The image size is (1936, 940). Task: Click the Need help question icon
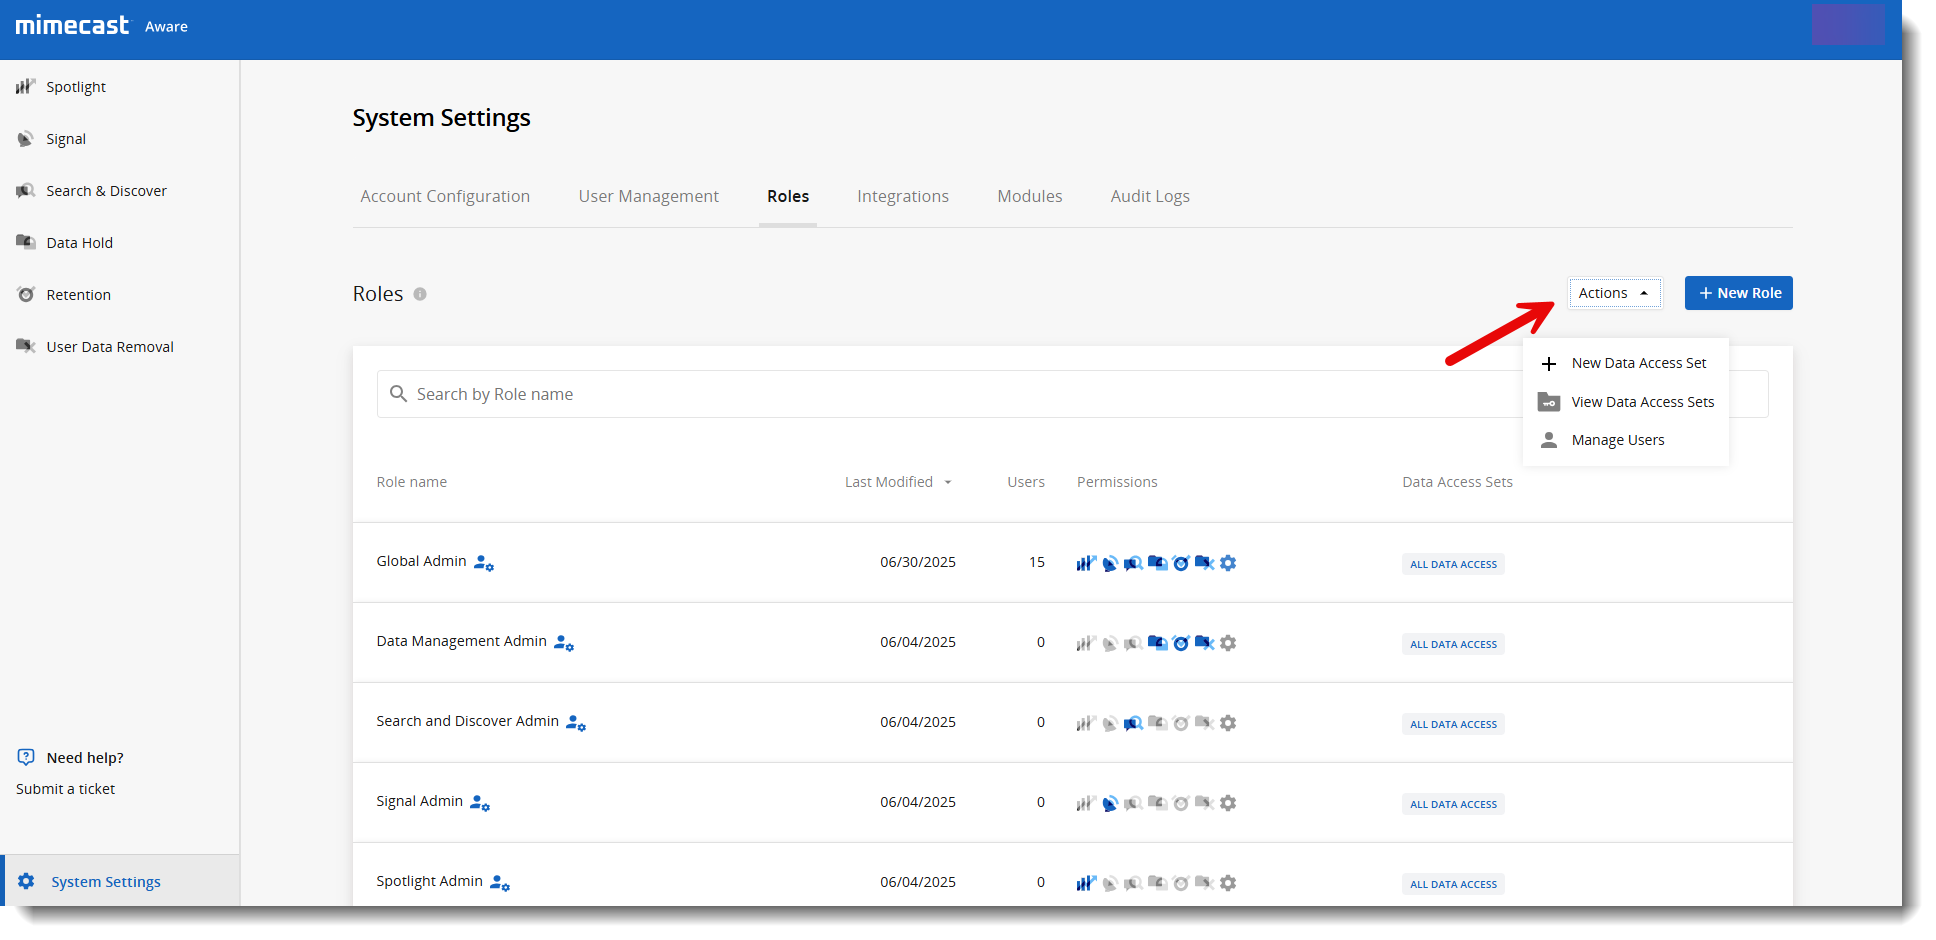click(x=26, y=757)
